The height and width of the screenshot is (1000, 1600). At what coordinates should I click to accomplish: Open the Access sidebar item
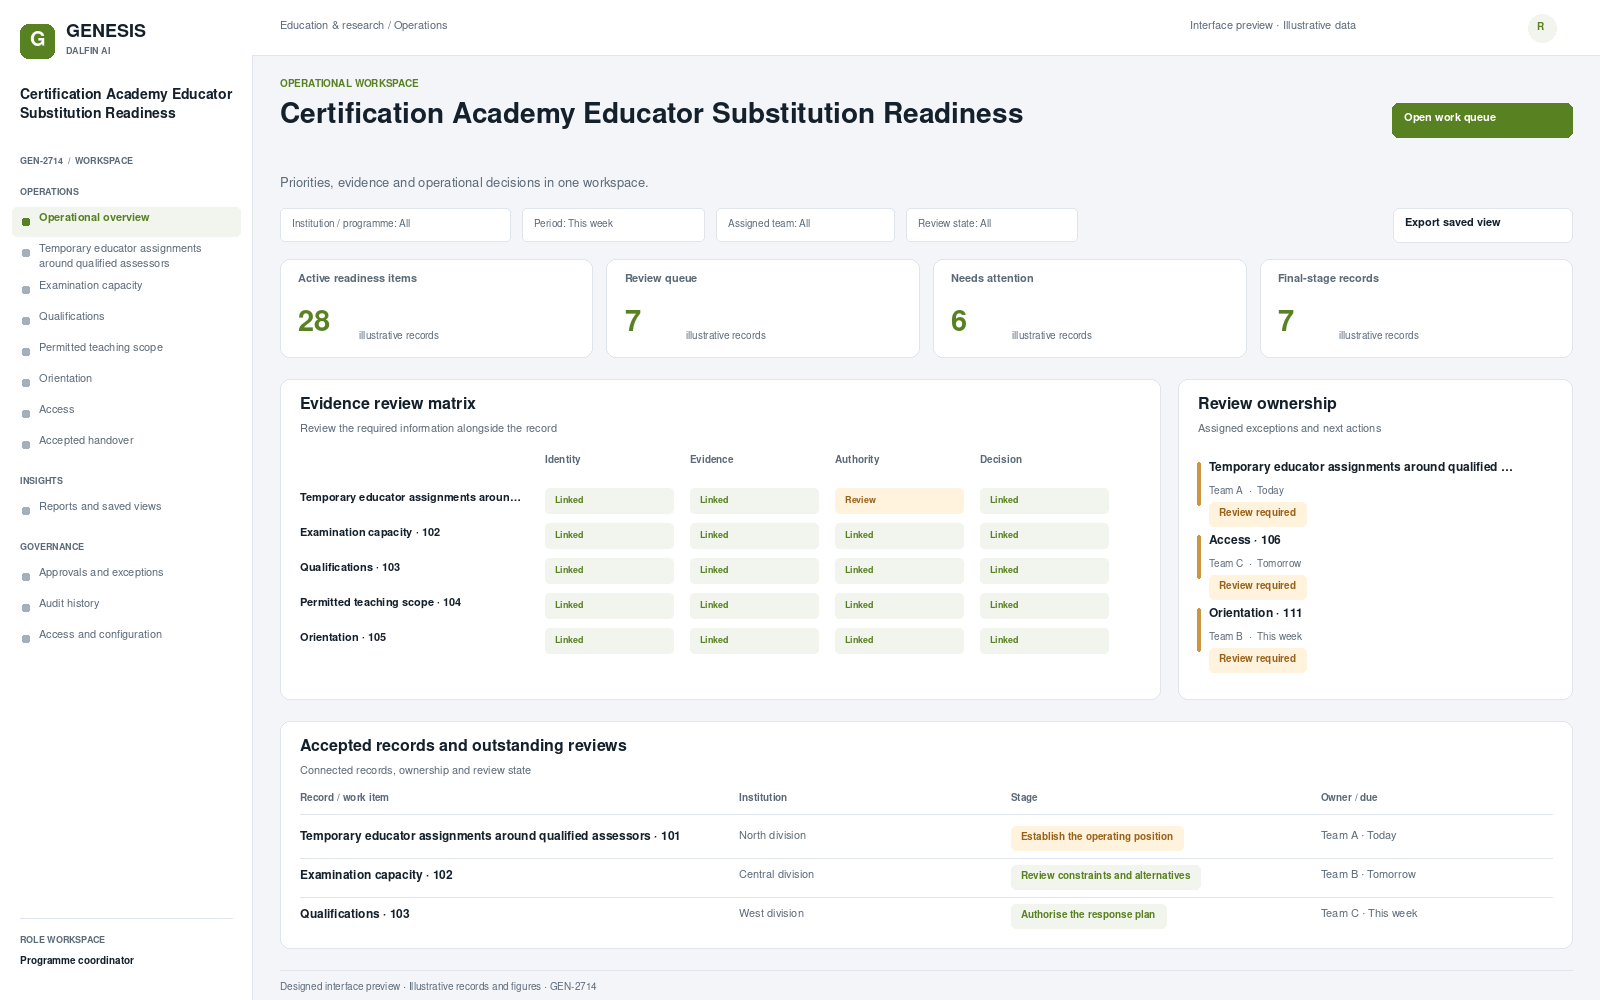coord(126,410)
